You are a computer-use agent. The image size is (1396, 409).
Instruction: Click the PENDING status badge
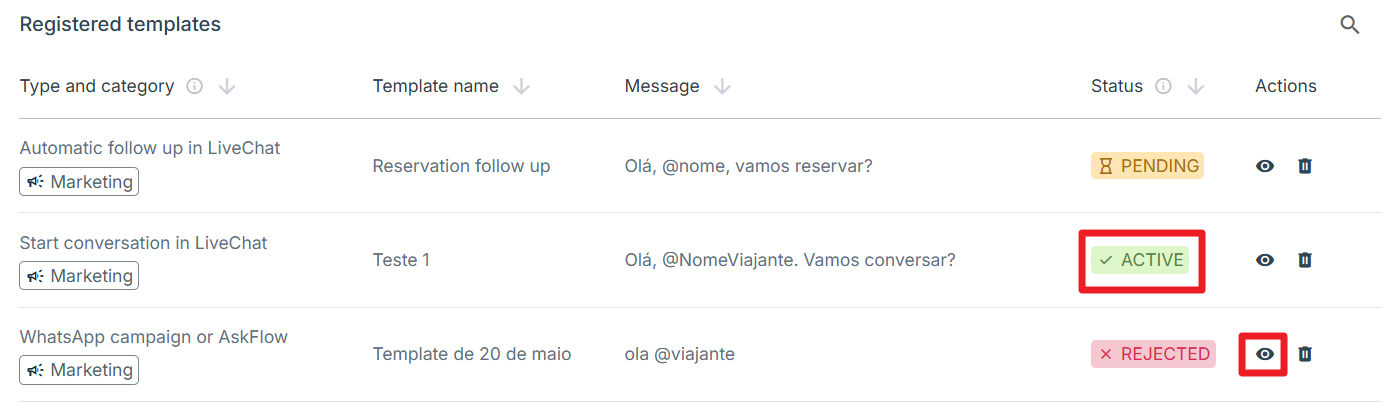[x=1147, y=166]
